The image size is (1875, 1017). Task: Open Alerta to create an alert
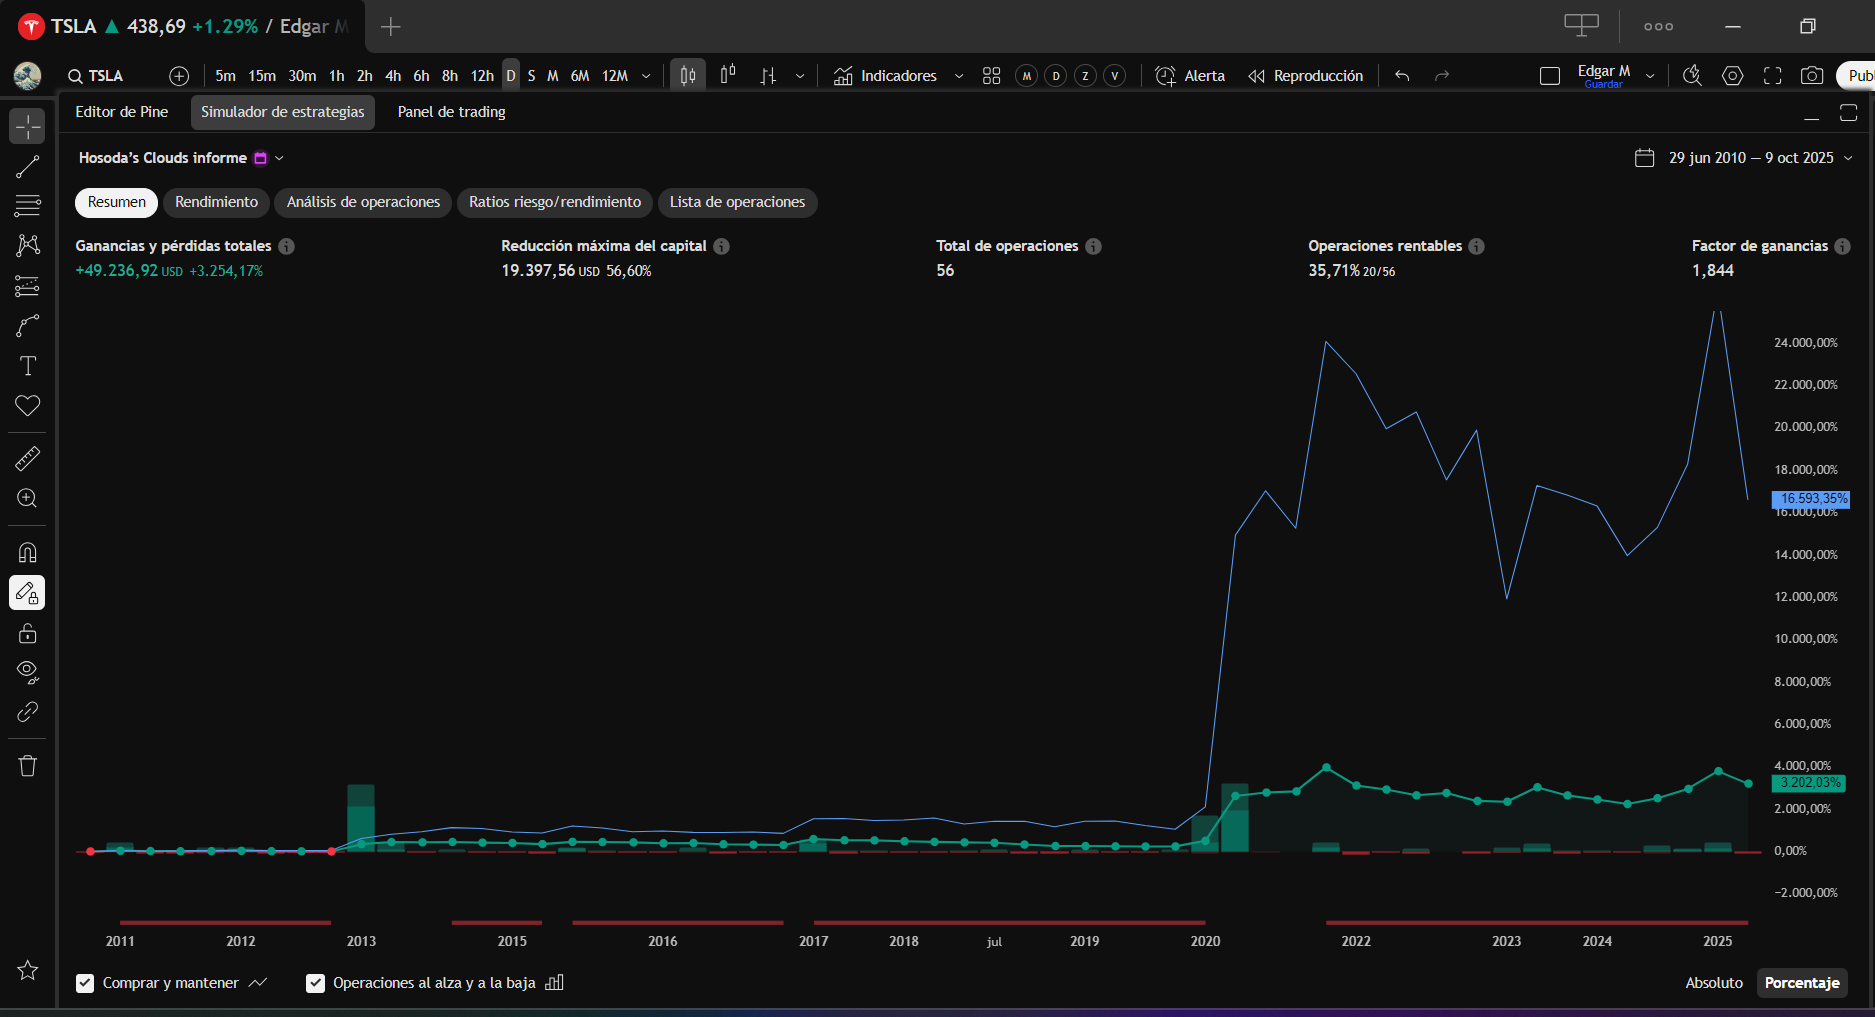click(1190, 76)
